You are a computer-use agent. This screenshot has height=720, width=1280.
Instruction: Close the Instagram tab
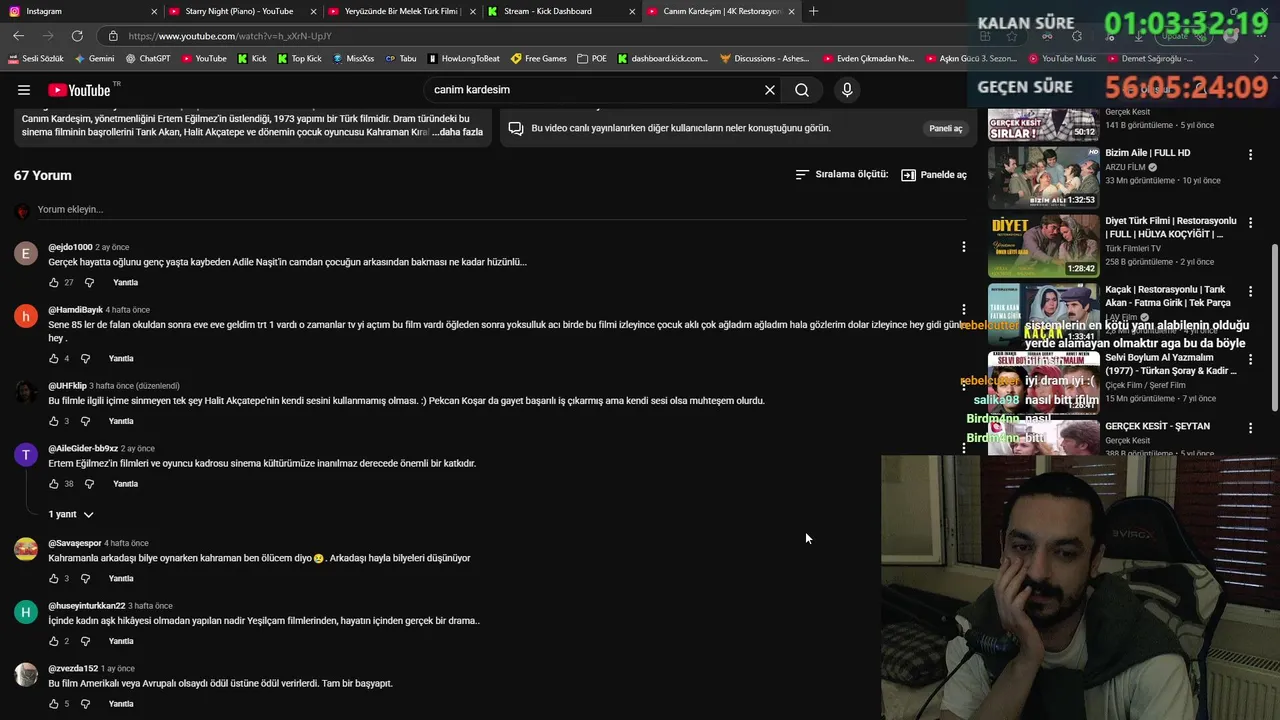coord(154,11)
